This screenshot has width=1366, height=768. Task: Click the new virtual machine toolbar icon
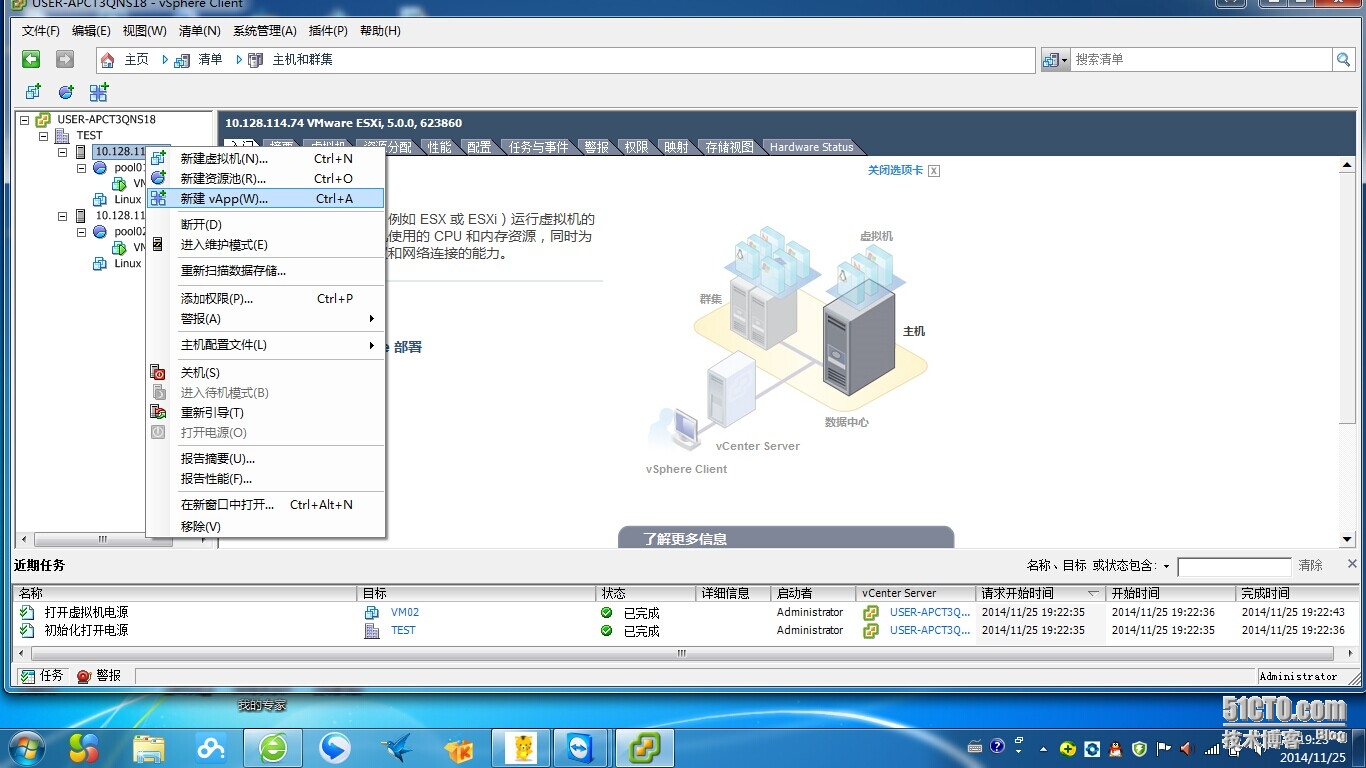click(x=33, y=92)
